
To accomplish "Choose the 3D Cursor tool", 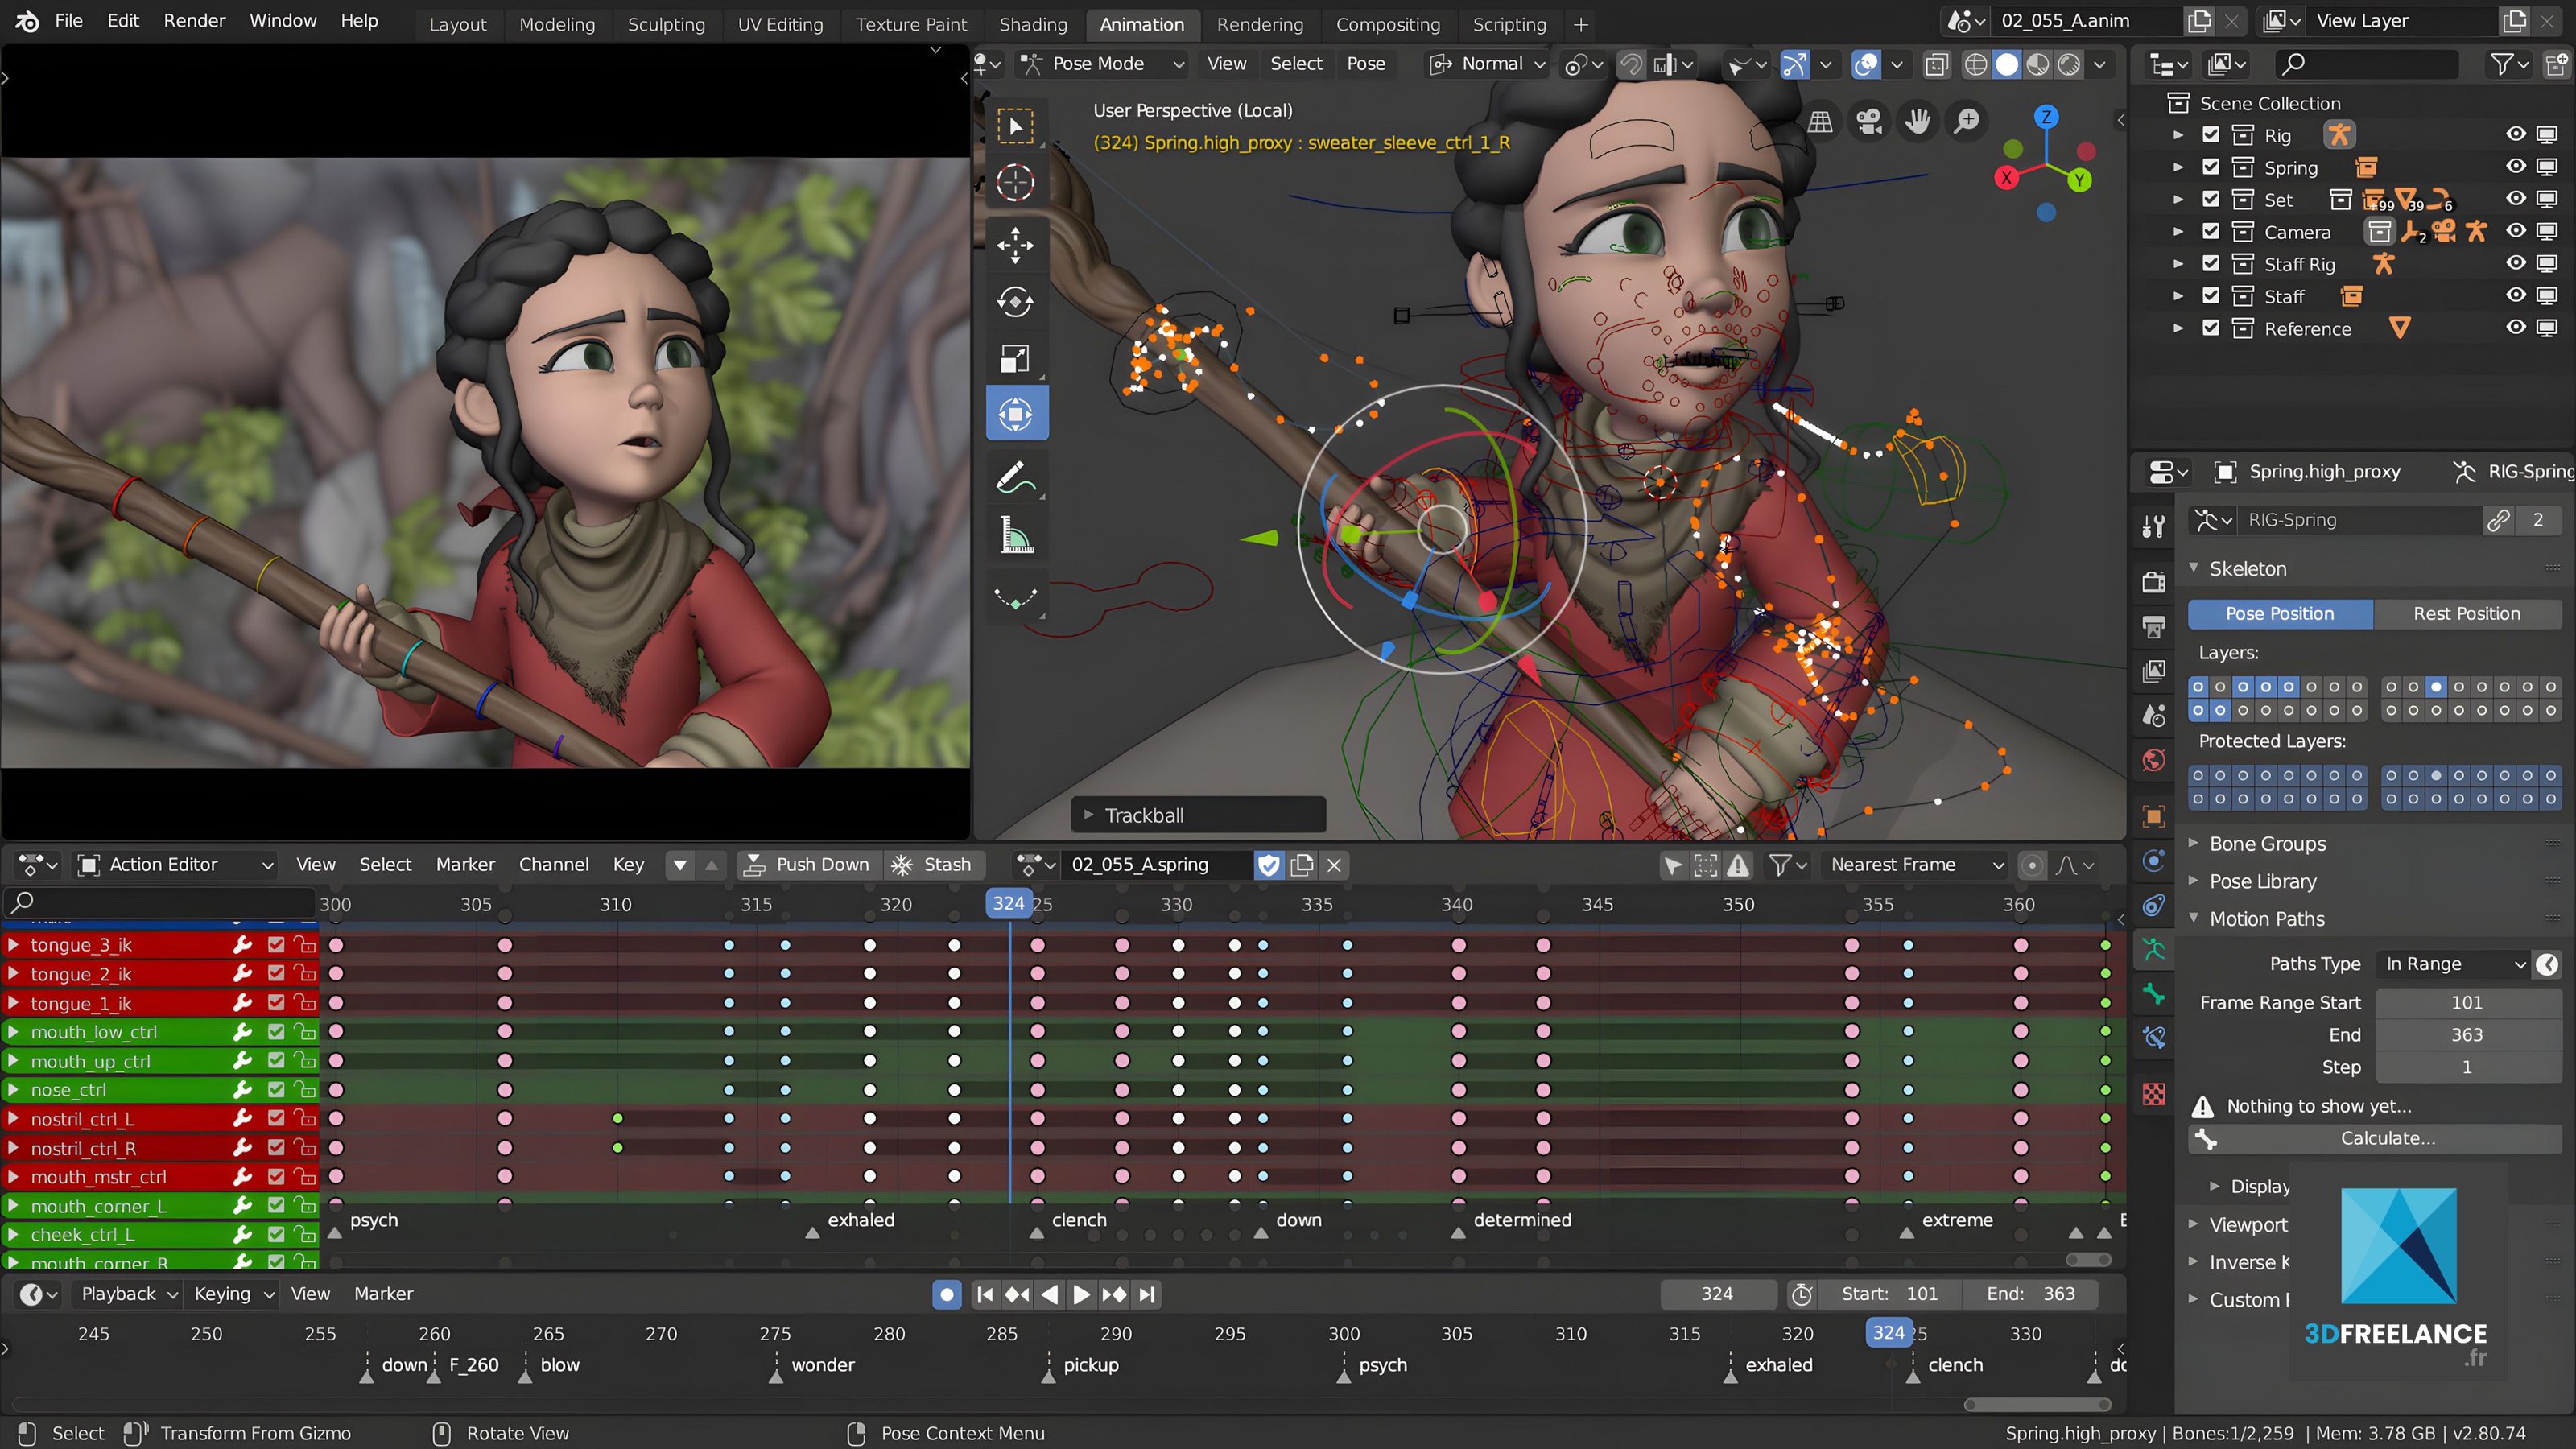I will coord(1015,183).
